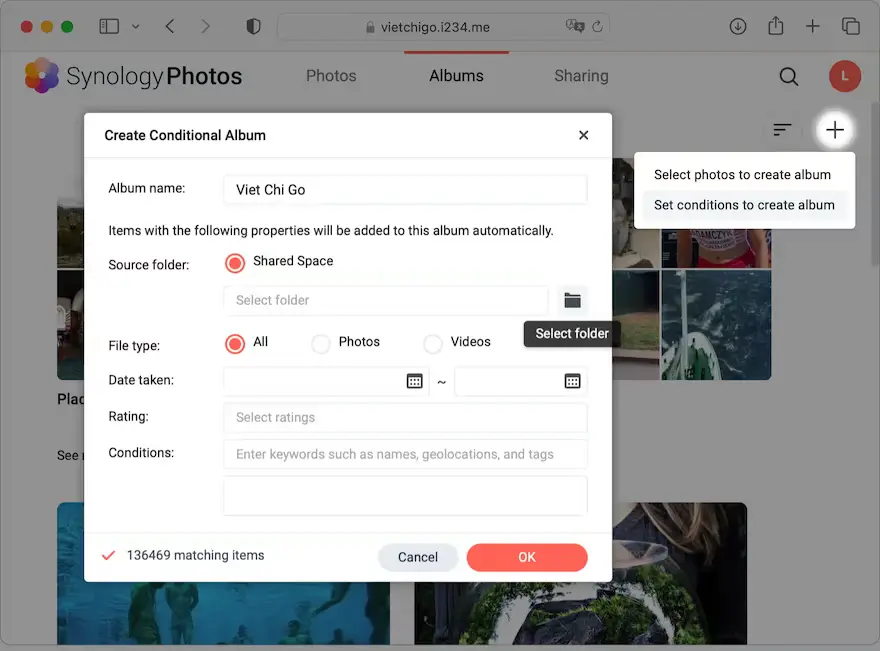Select the Shared Space radio button
Viewport: 880px width, 651px height.
point(235,263)
